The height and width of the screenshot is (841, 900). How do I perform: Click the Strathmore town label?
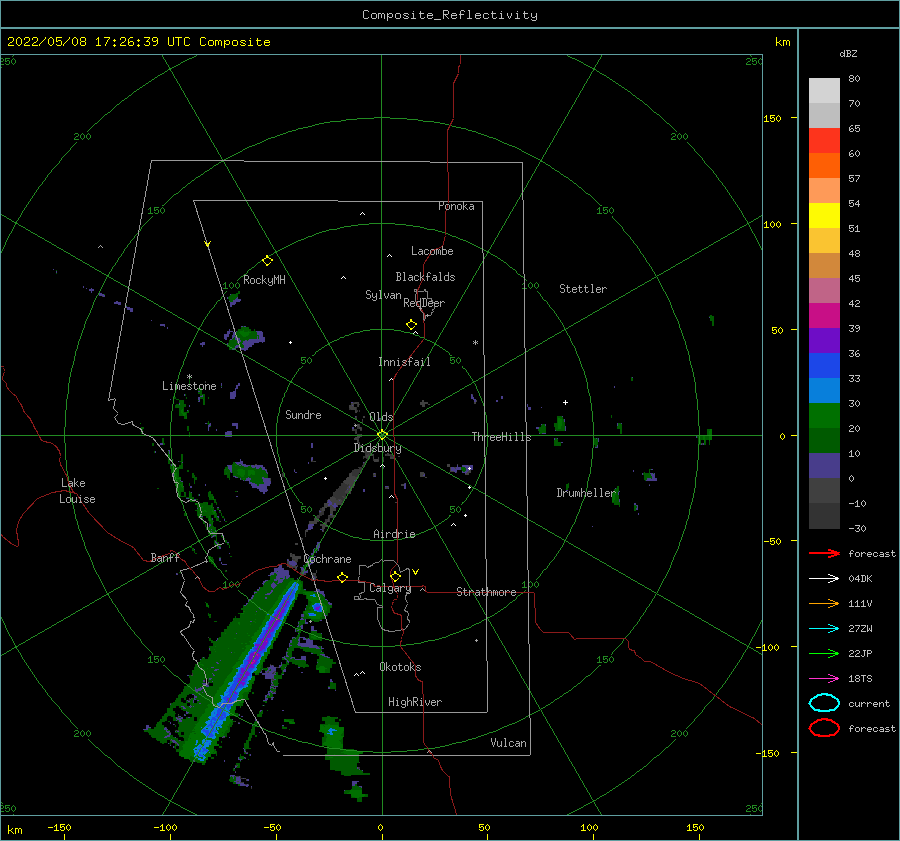[x=486, y=592]
